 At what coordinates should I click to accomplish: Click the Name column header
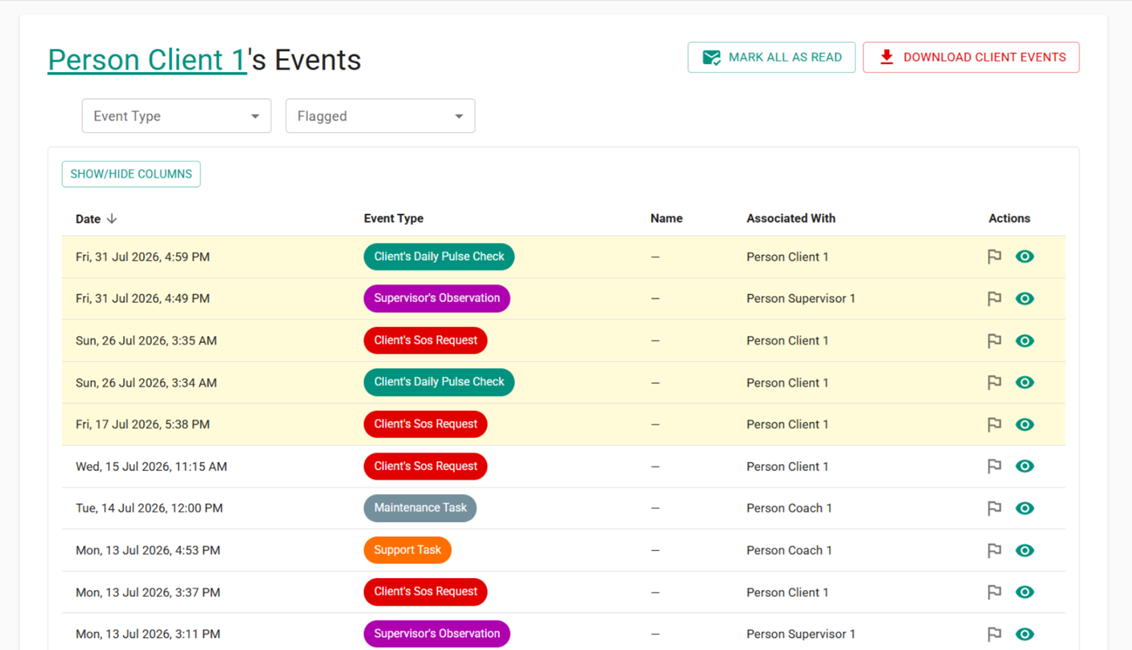pyautogui.click(x=666, y=218)
